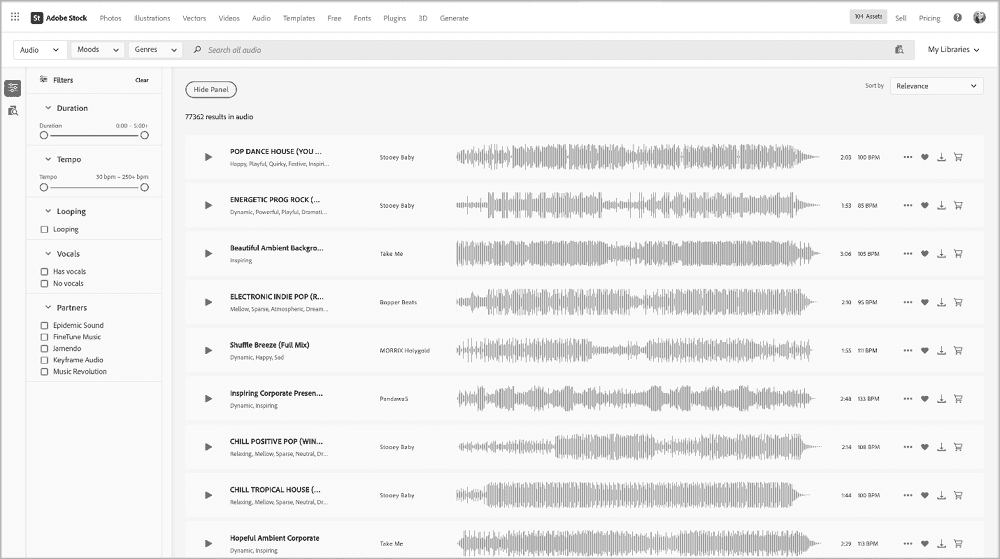
Task: Open the Audio asset type dropdown
Action: coord(39,50)
